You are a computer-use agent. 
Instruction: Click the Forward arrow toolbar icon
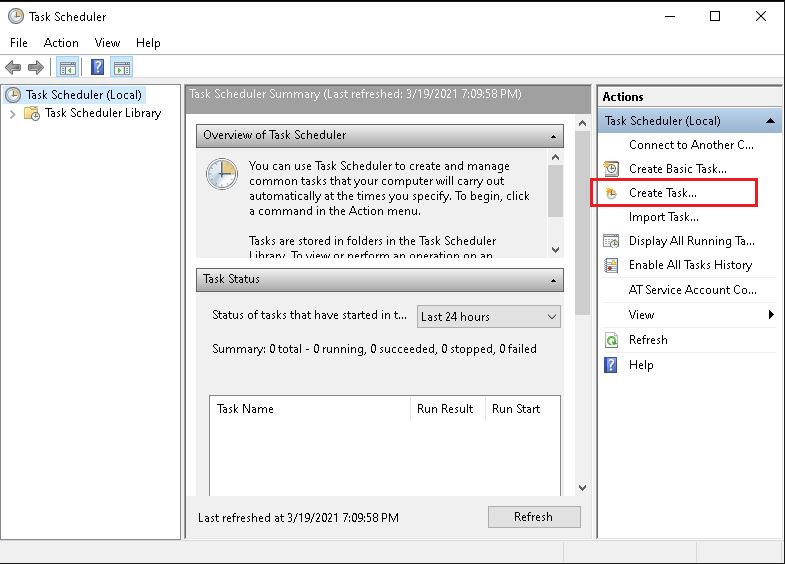pyautogui.click(x=36, y=67)
